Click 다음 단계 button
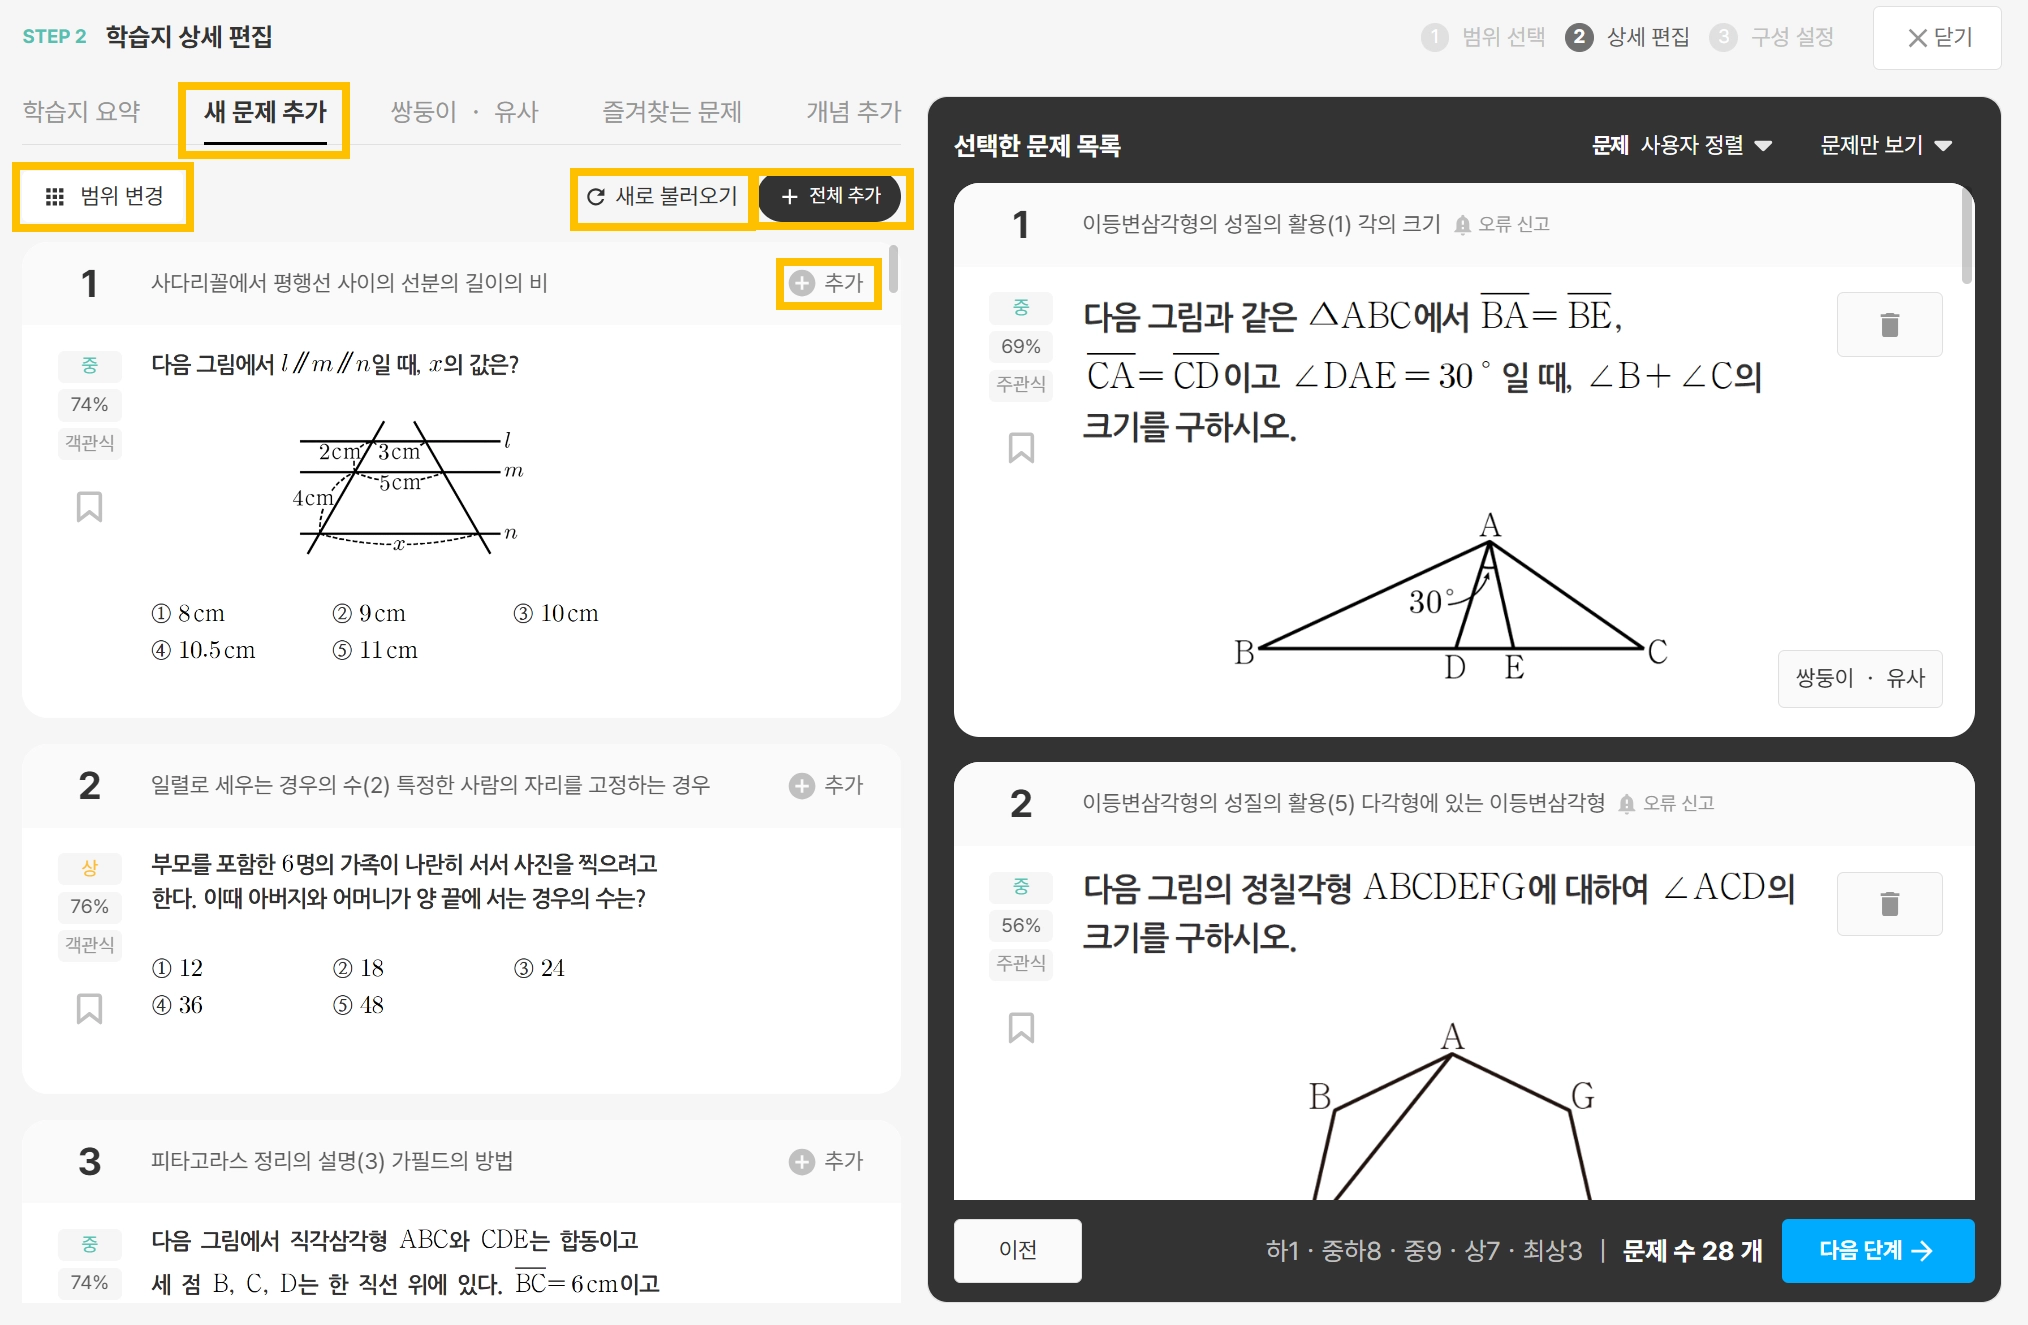Screen dimensions: 2028x1325 [1877, 1250]
